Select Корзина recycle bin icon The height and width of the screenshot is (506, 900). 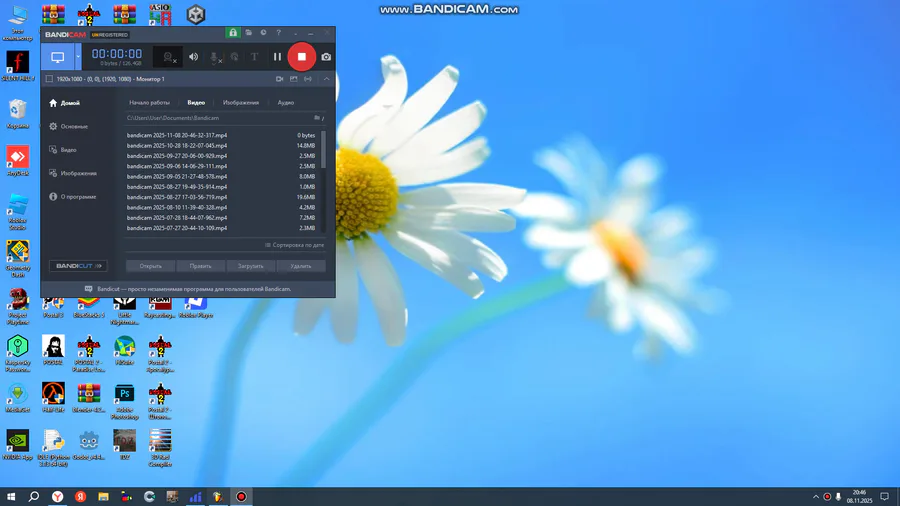(x=18, y=114)
